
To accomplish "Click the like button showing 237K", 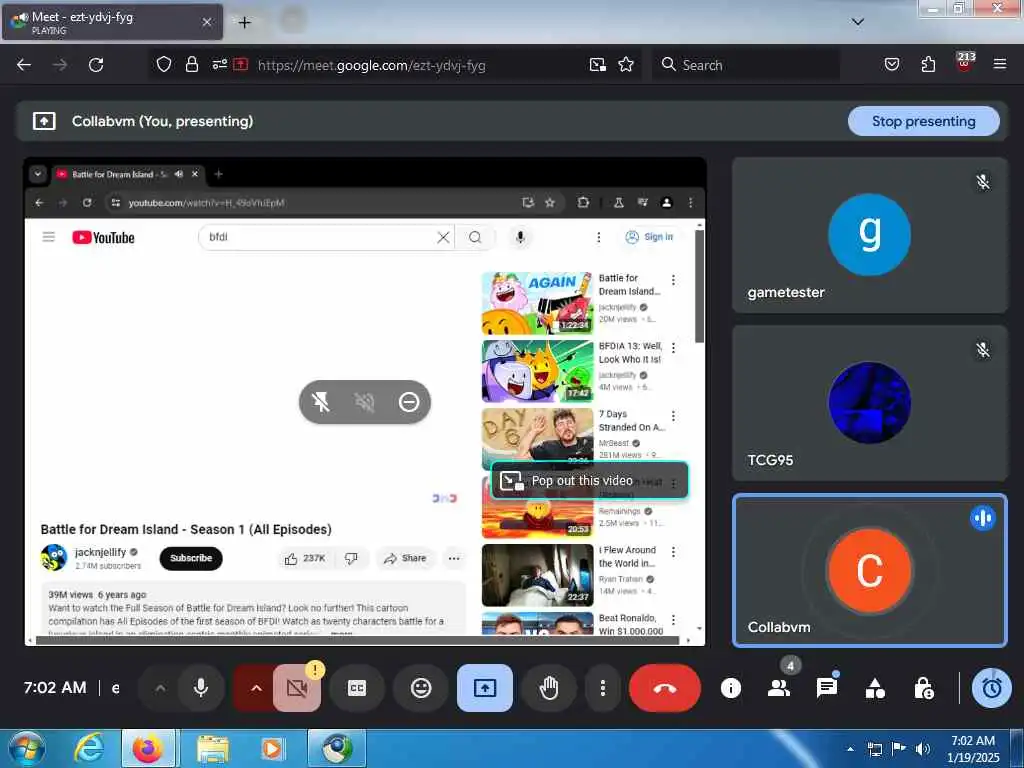I will [x=305, y=558].
